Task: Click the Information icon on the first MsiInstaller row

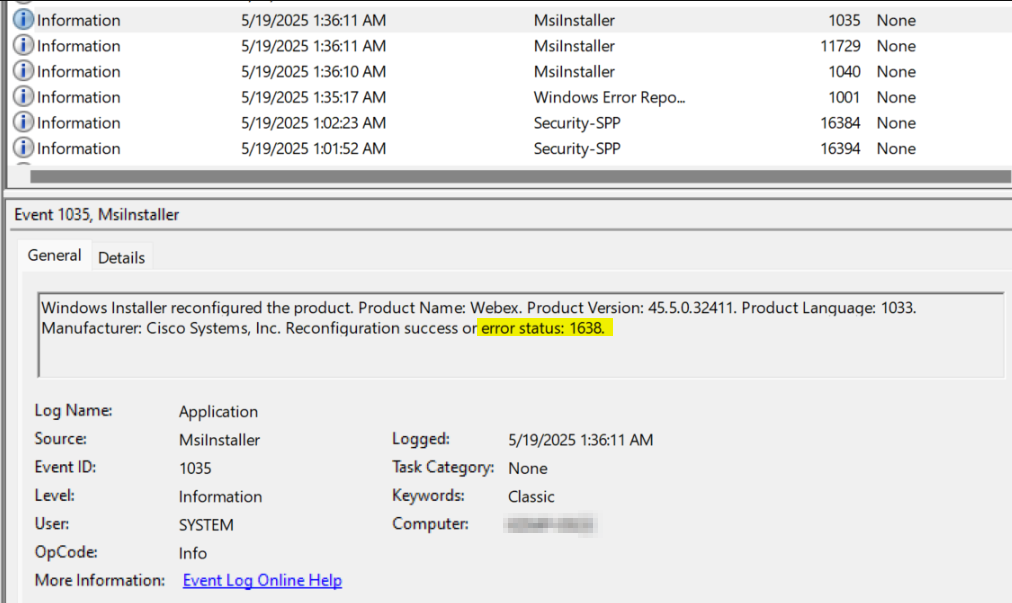Action: (22, 19)
